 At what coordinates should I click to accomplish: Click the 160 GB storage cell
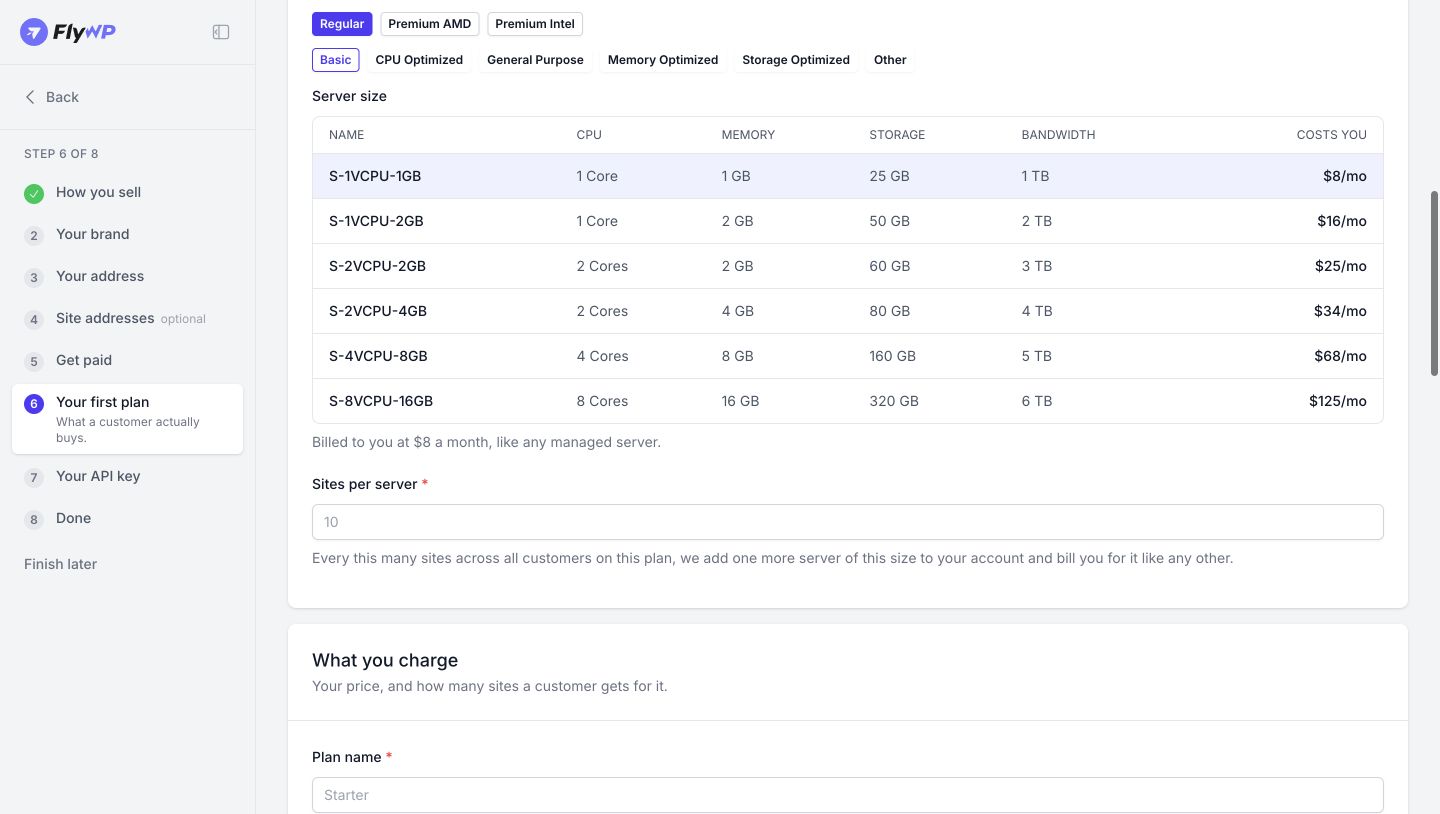(892, 356)
